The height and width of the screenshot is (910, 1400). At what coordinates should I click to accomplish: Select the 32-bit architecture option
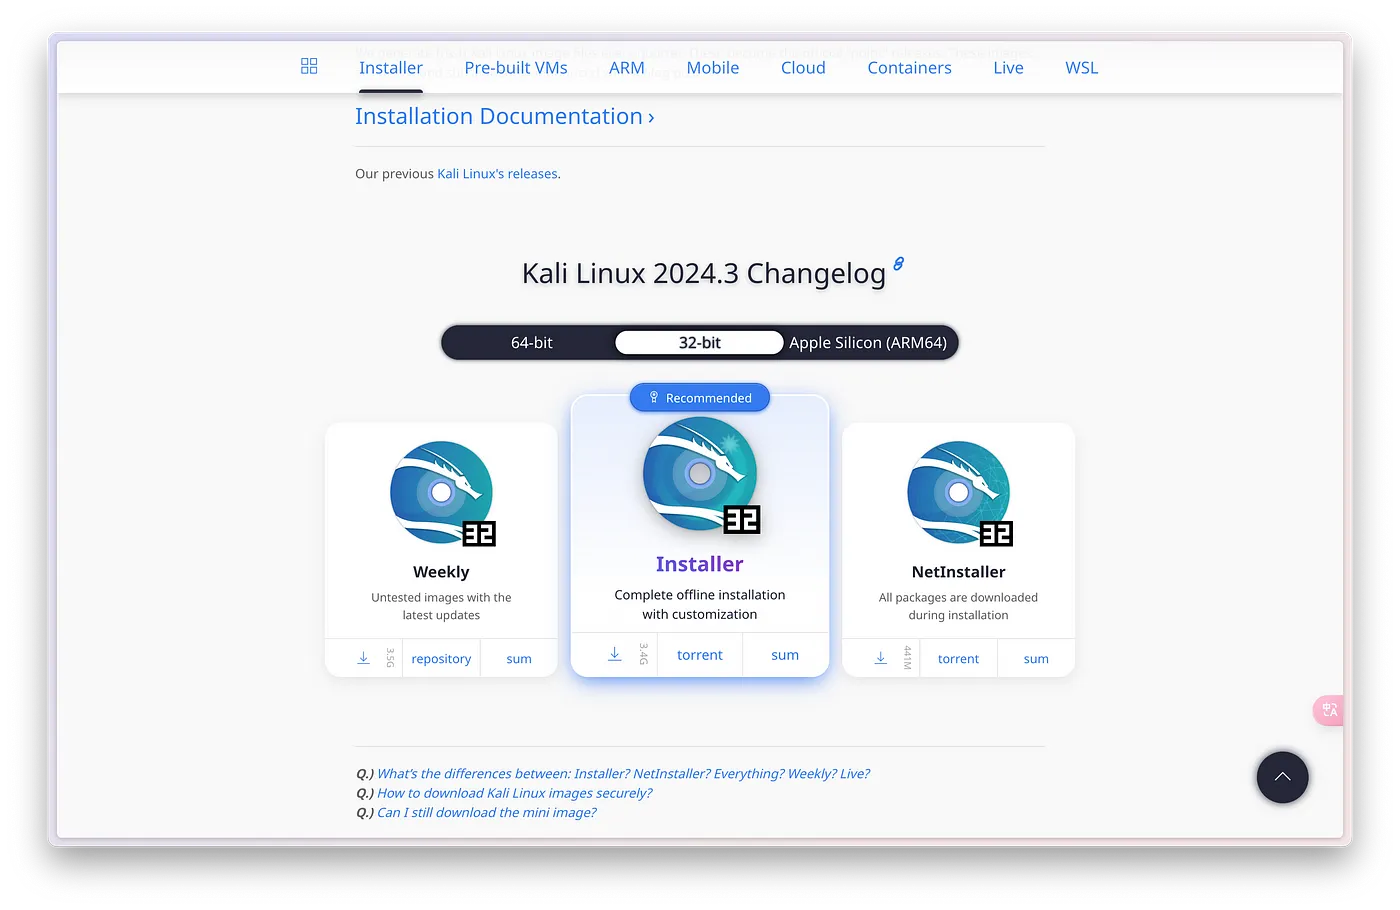(x=700, y=343)
